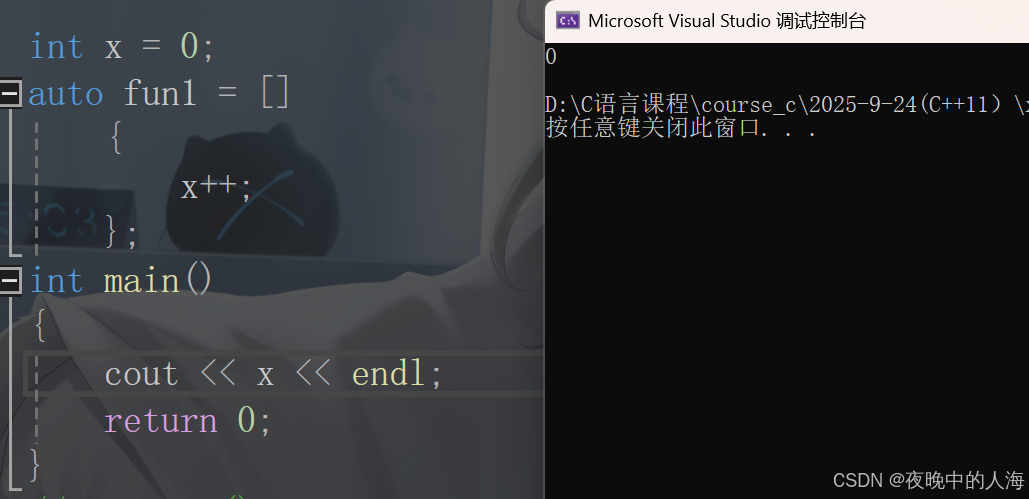This screenshot has height=499, width=1029.
Task: Click the int keyword before x = 0
Action: (x=56, y=47)
